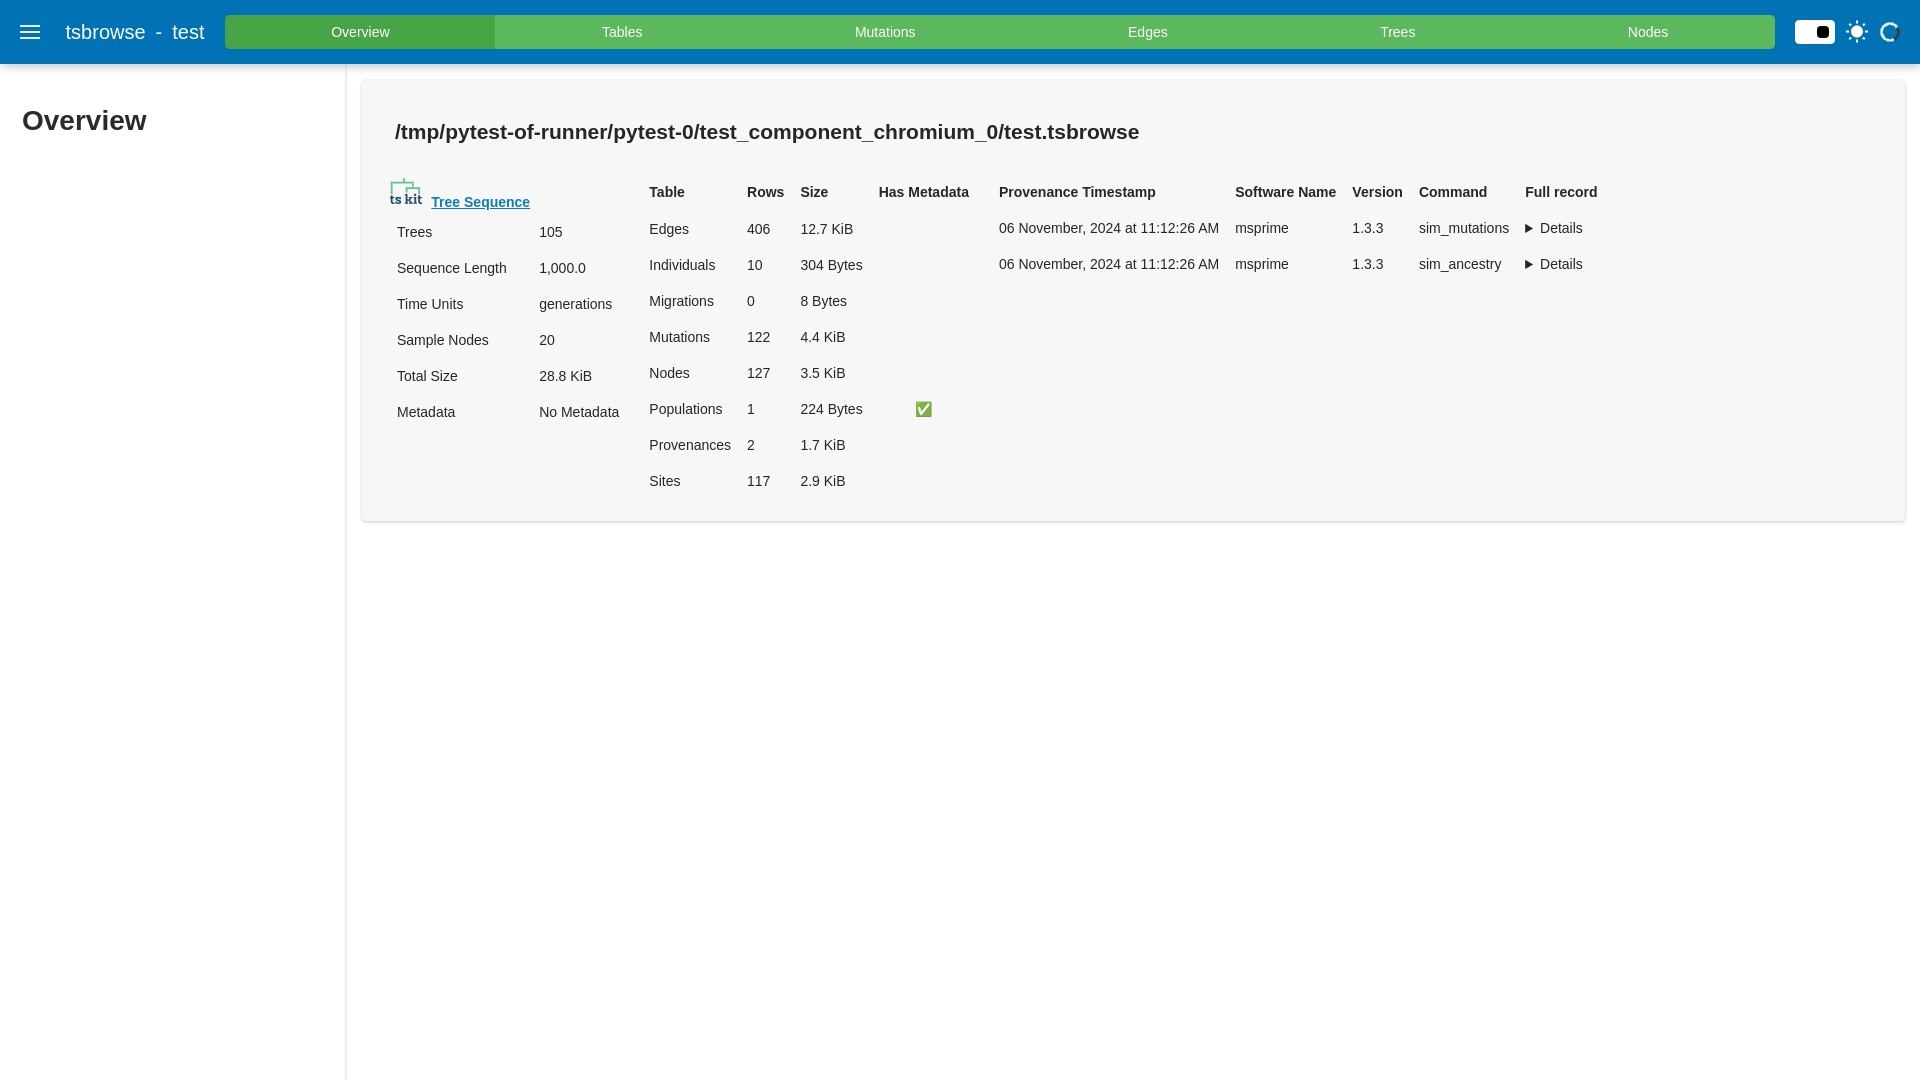
Task: Toggle the dark theme switch
Action: click(1814, 32)
